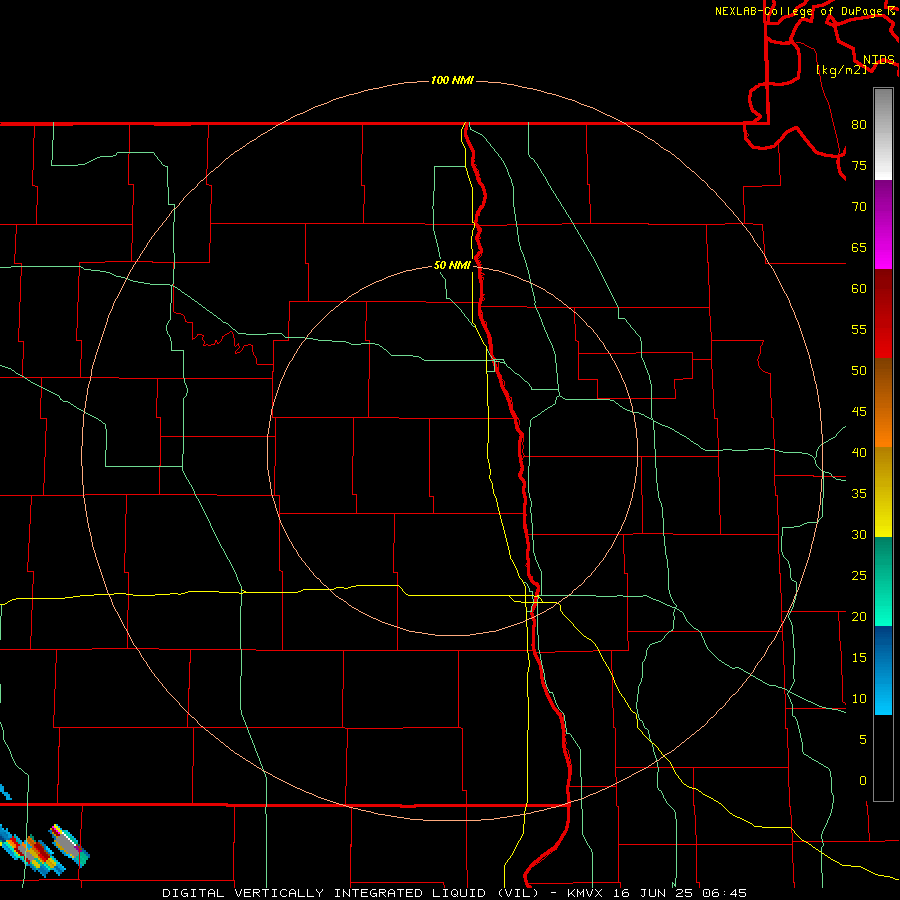Image resolution: width=900 pixels, height=900 pixels.
Task: Click the 75 value on the color scale
Action: 859,165
